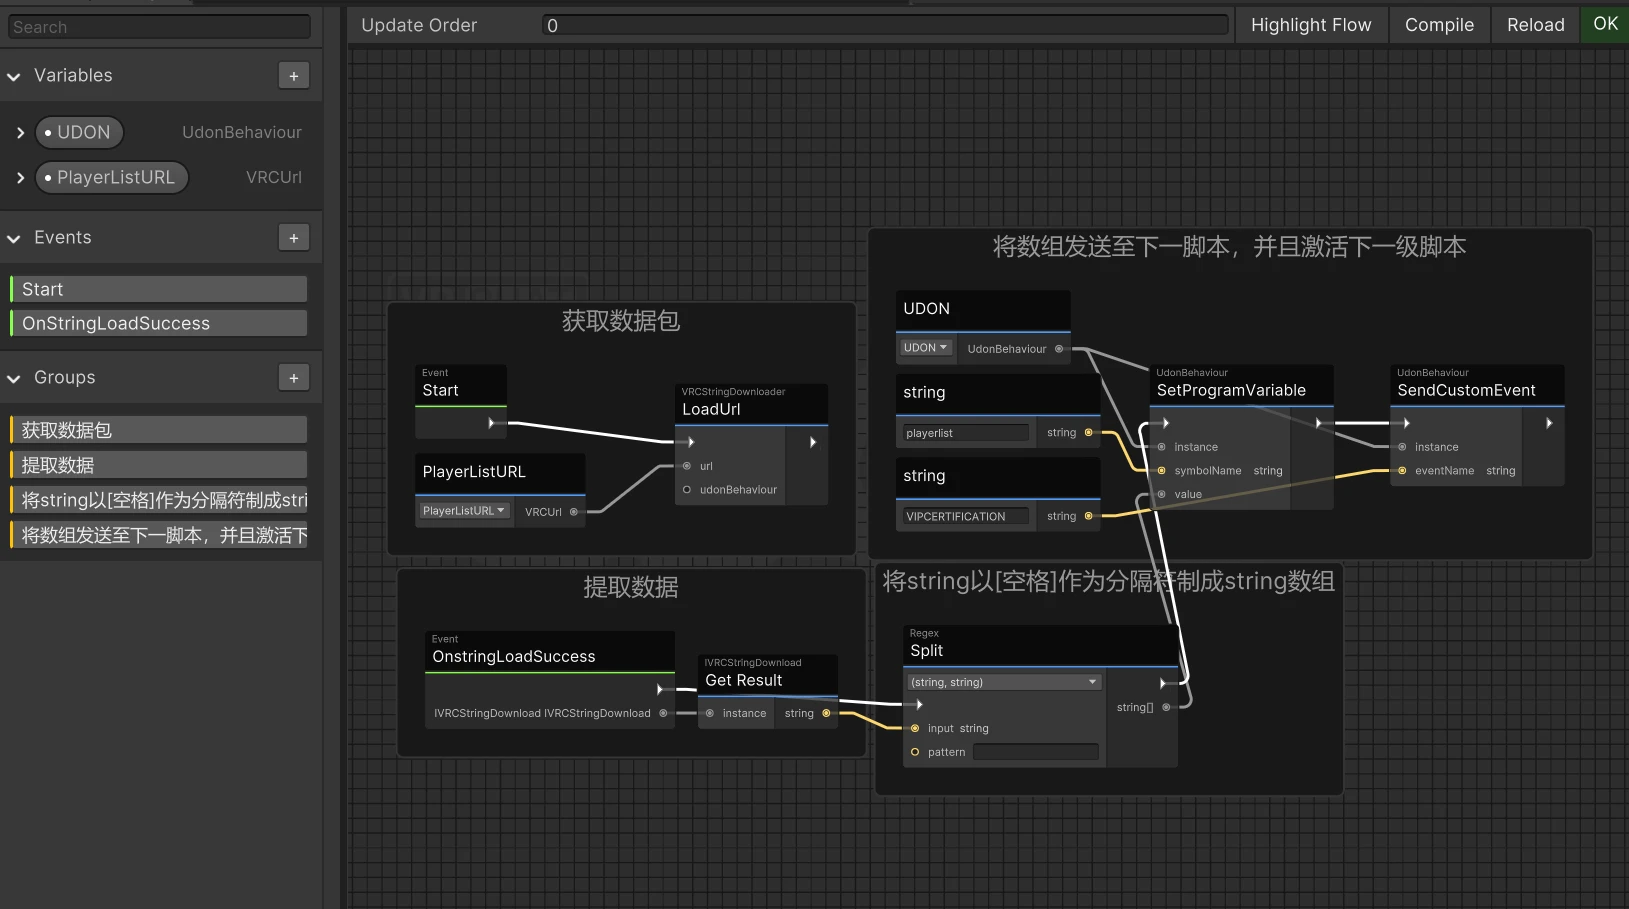This screenshot has width=1629, height=909.
Task: Expand the PlayerListURL variable row
Action: (20, 177)
